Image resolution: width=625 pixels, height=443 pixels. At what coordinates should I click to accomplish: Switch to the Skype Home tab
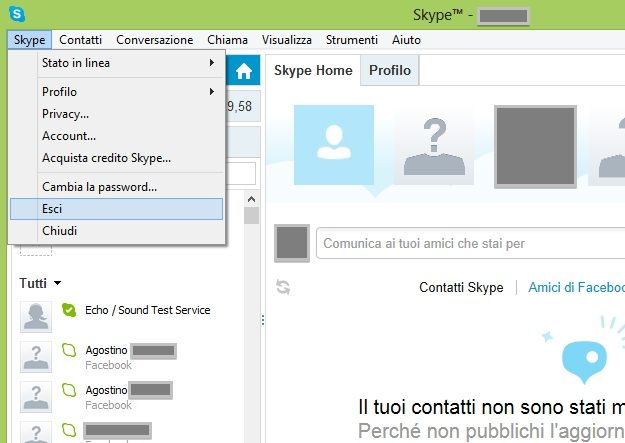click(313, 71)
